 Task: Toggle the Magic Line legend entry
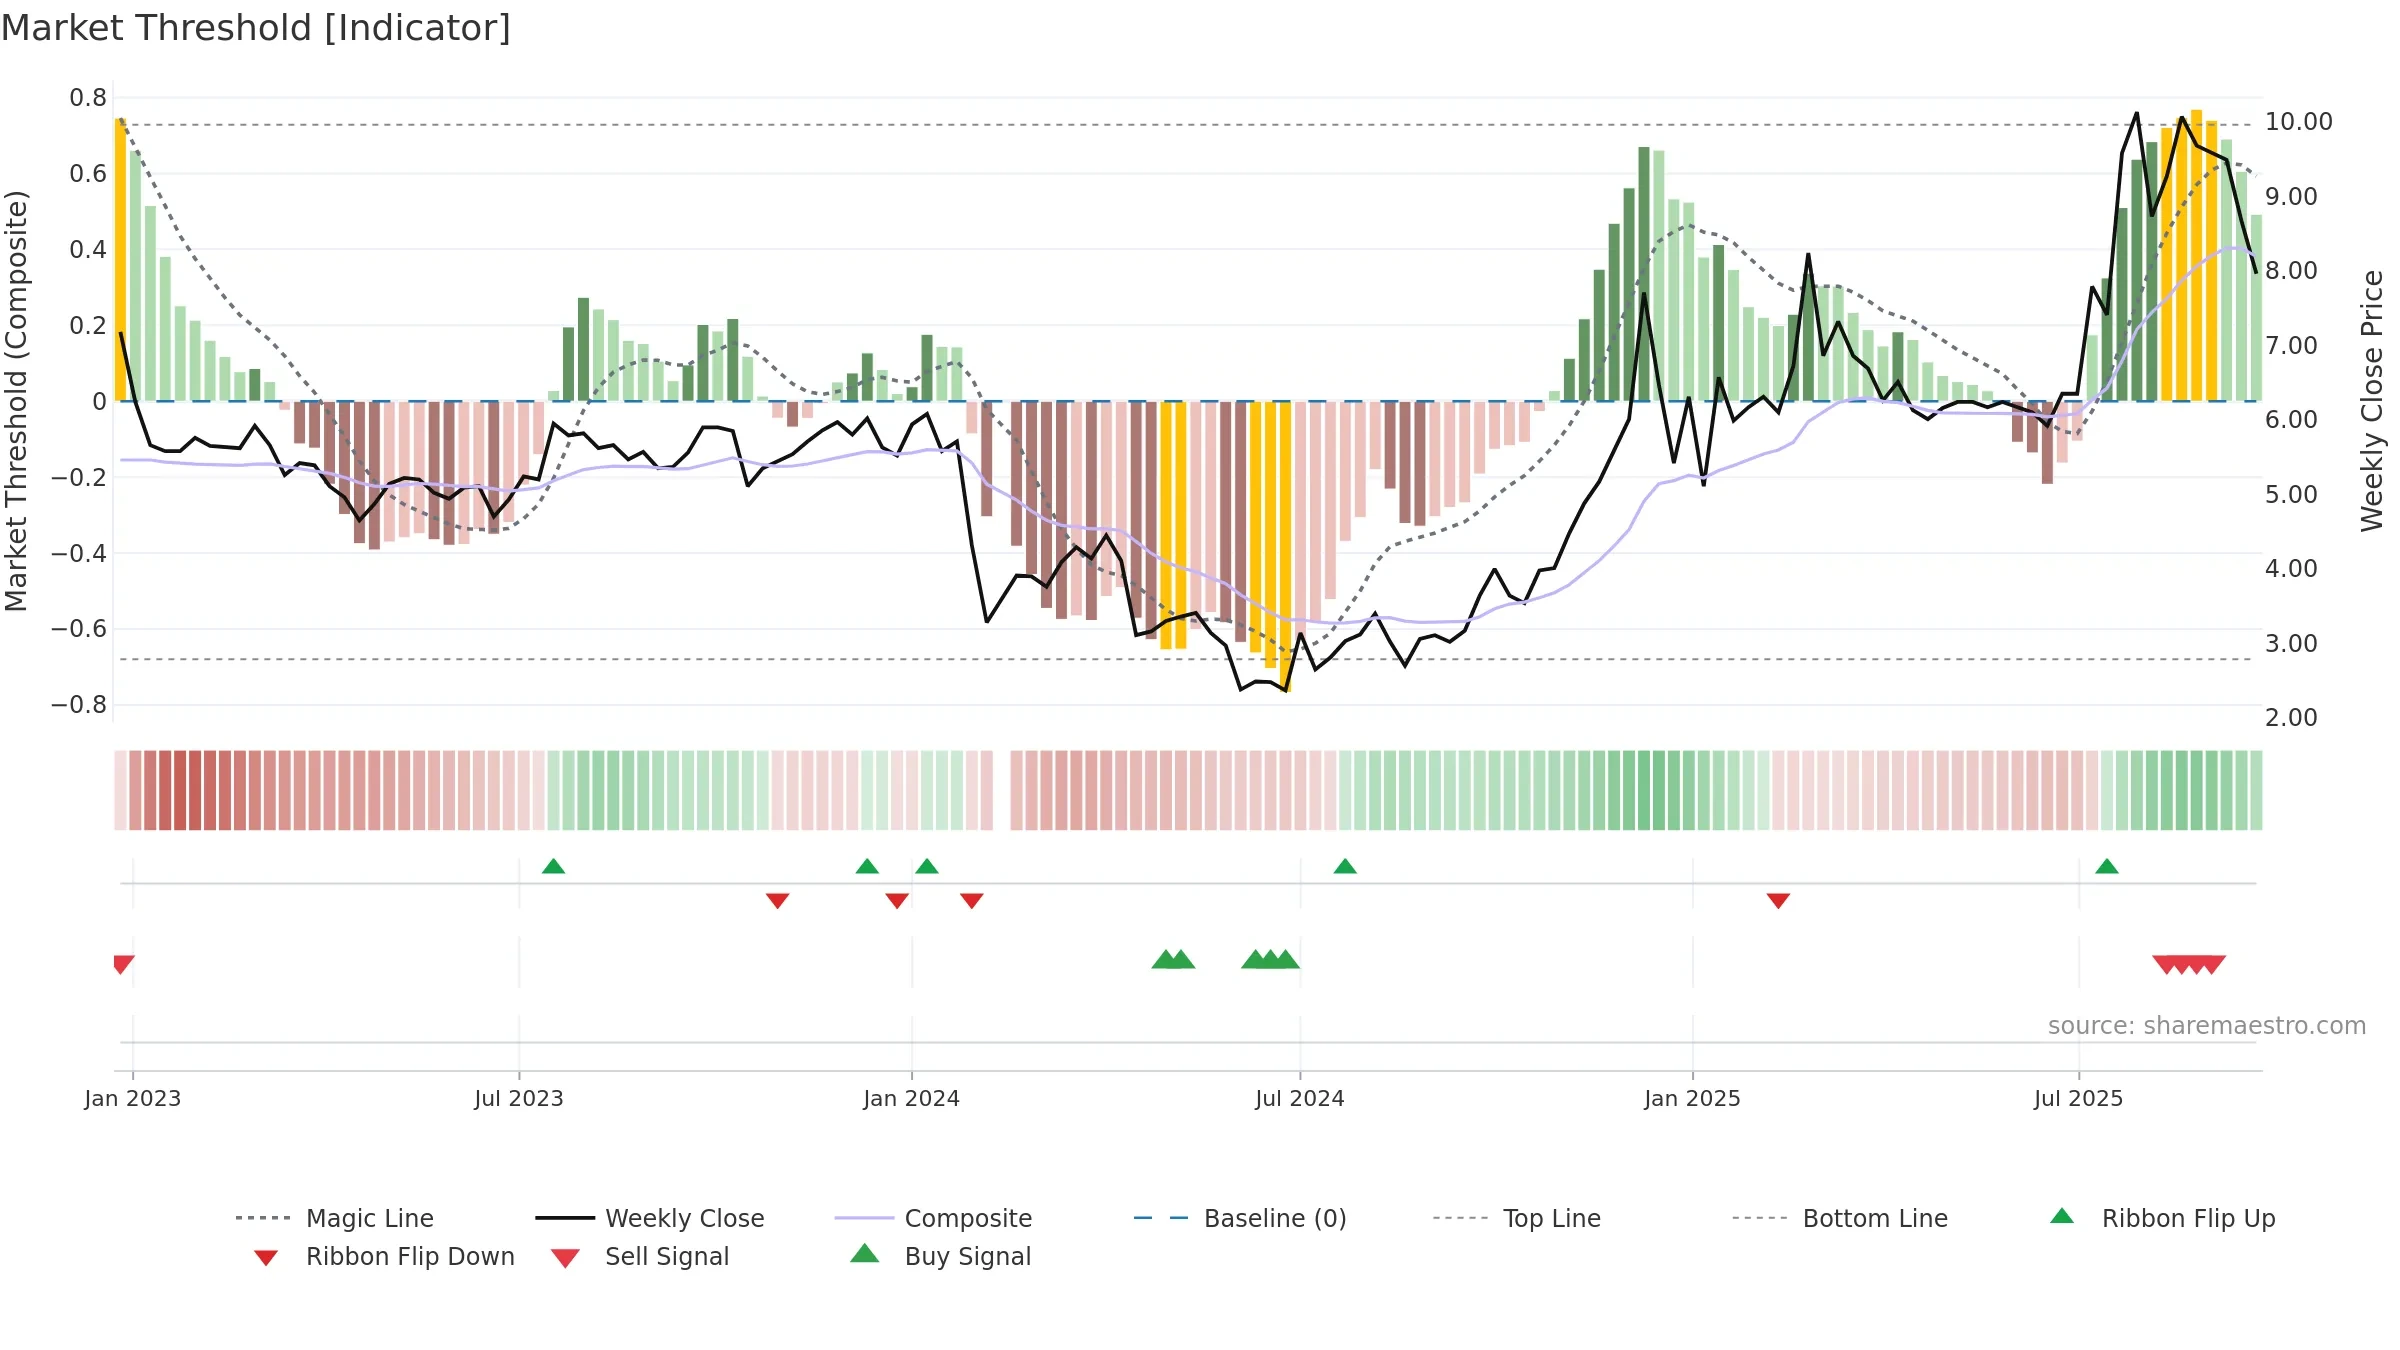335,1218
